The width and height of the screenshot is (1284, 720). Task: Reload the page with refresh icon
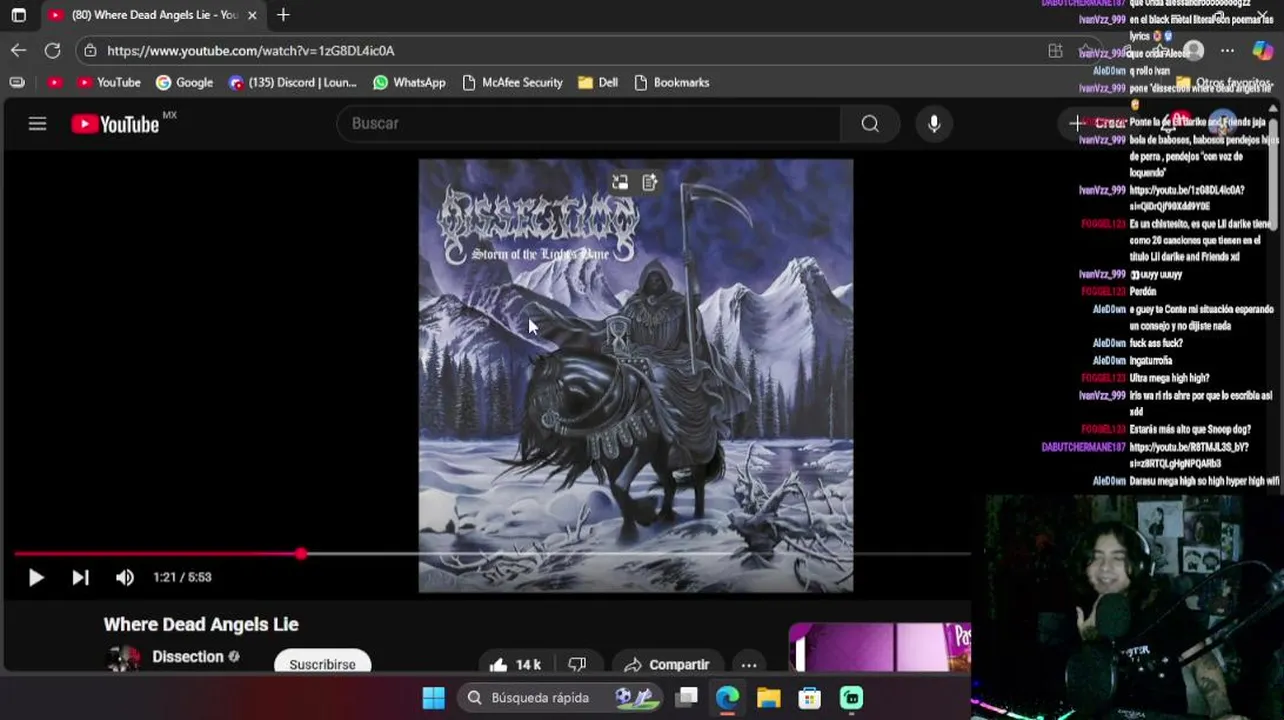53,50
